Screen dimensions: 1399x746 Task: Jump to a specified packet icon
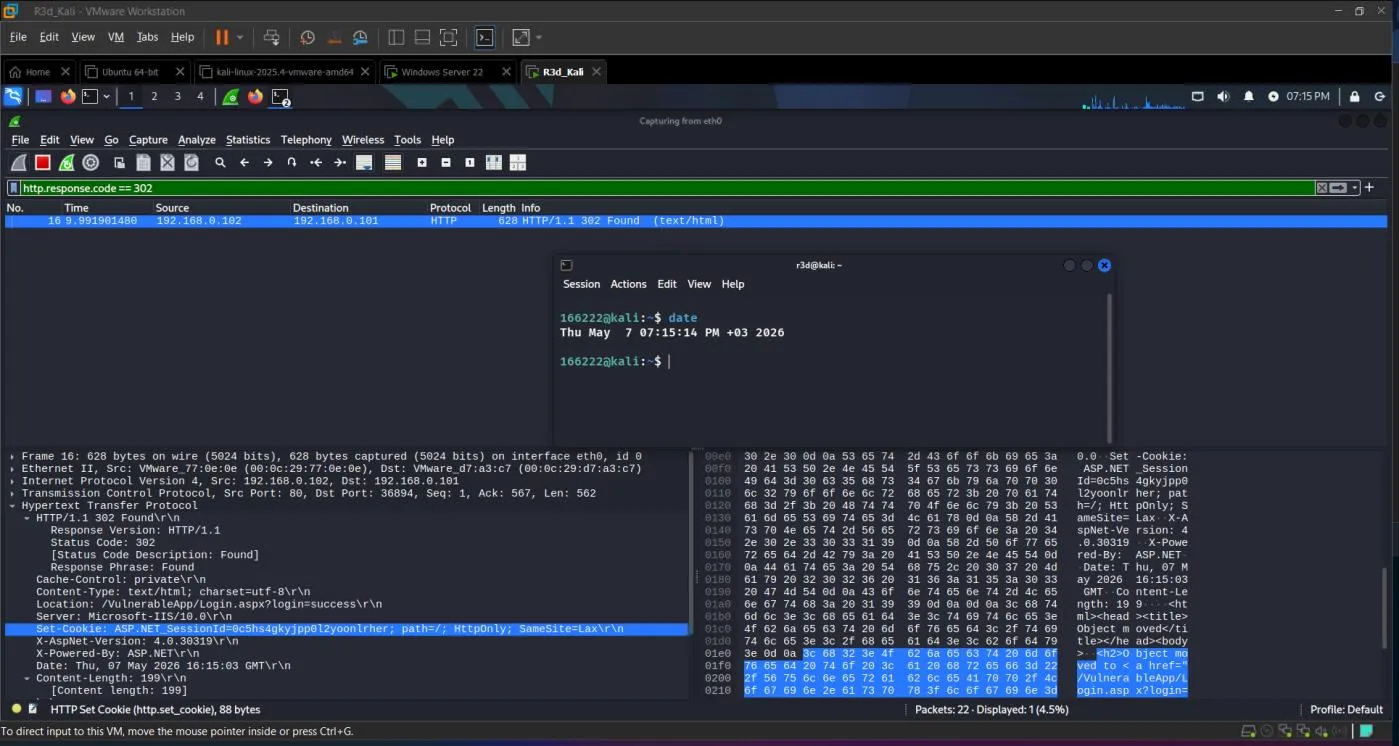292,162
